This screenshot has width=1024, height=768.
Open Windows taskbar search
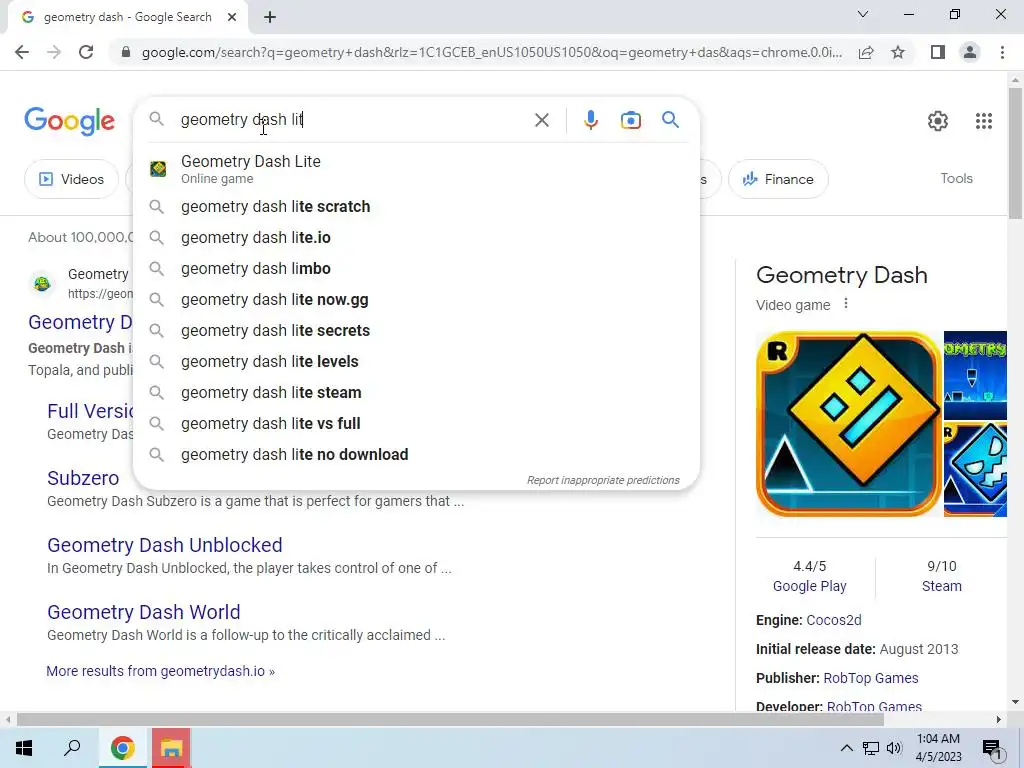coord(72,748)
